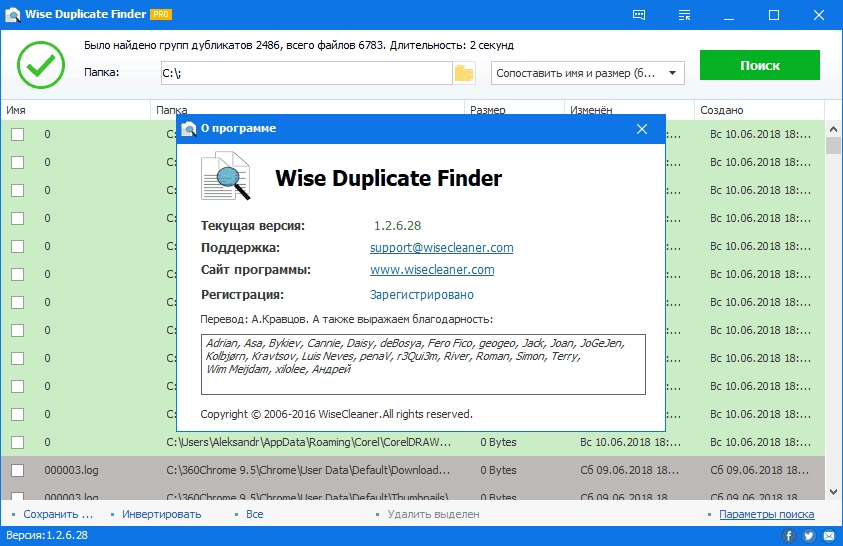Click the Зарегистрировано registration status
This screenshot has width=843, height=546.
tap(422, 295)
